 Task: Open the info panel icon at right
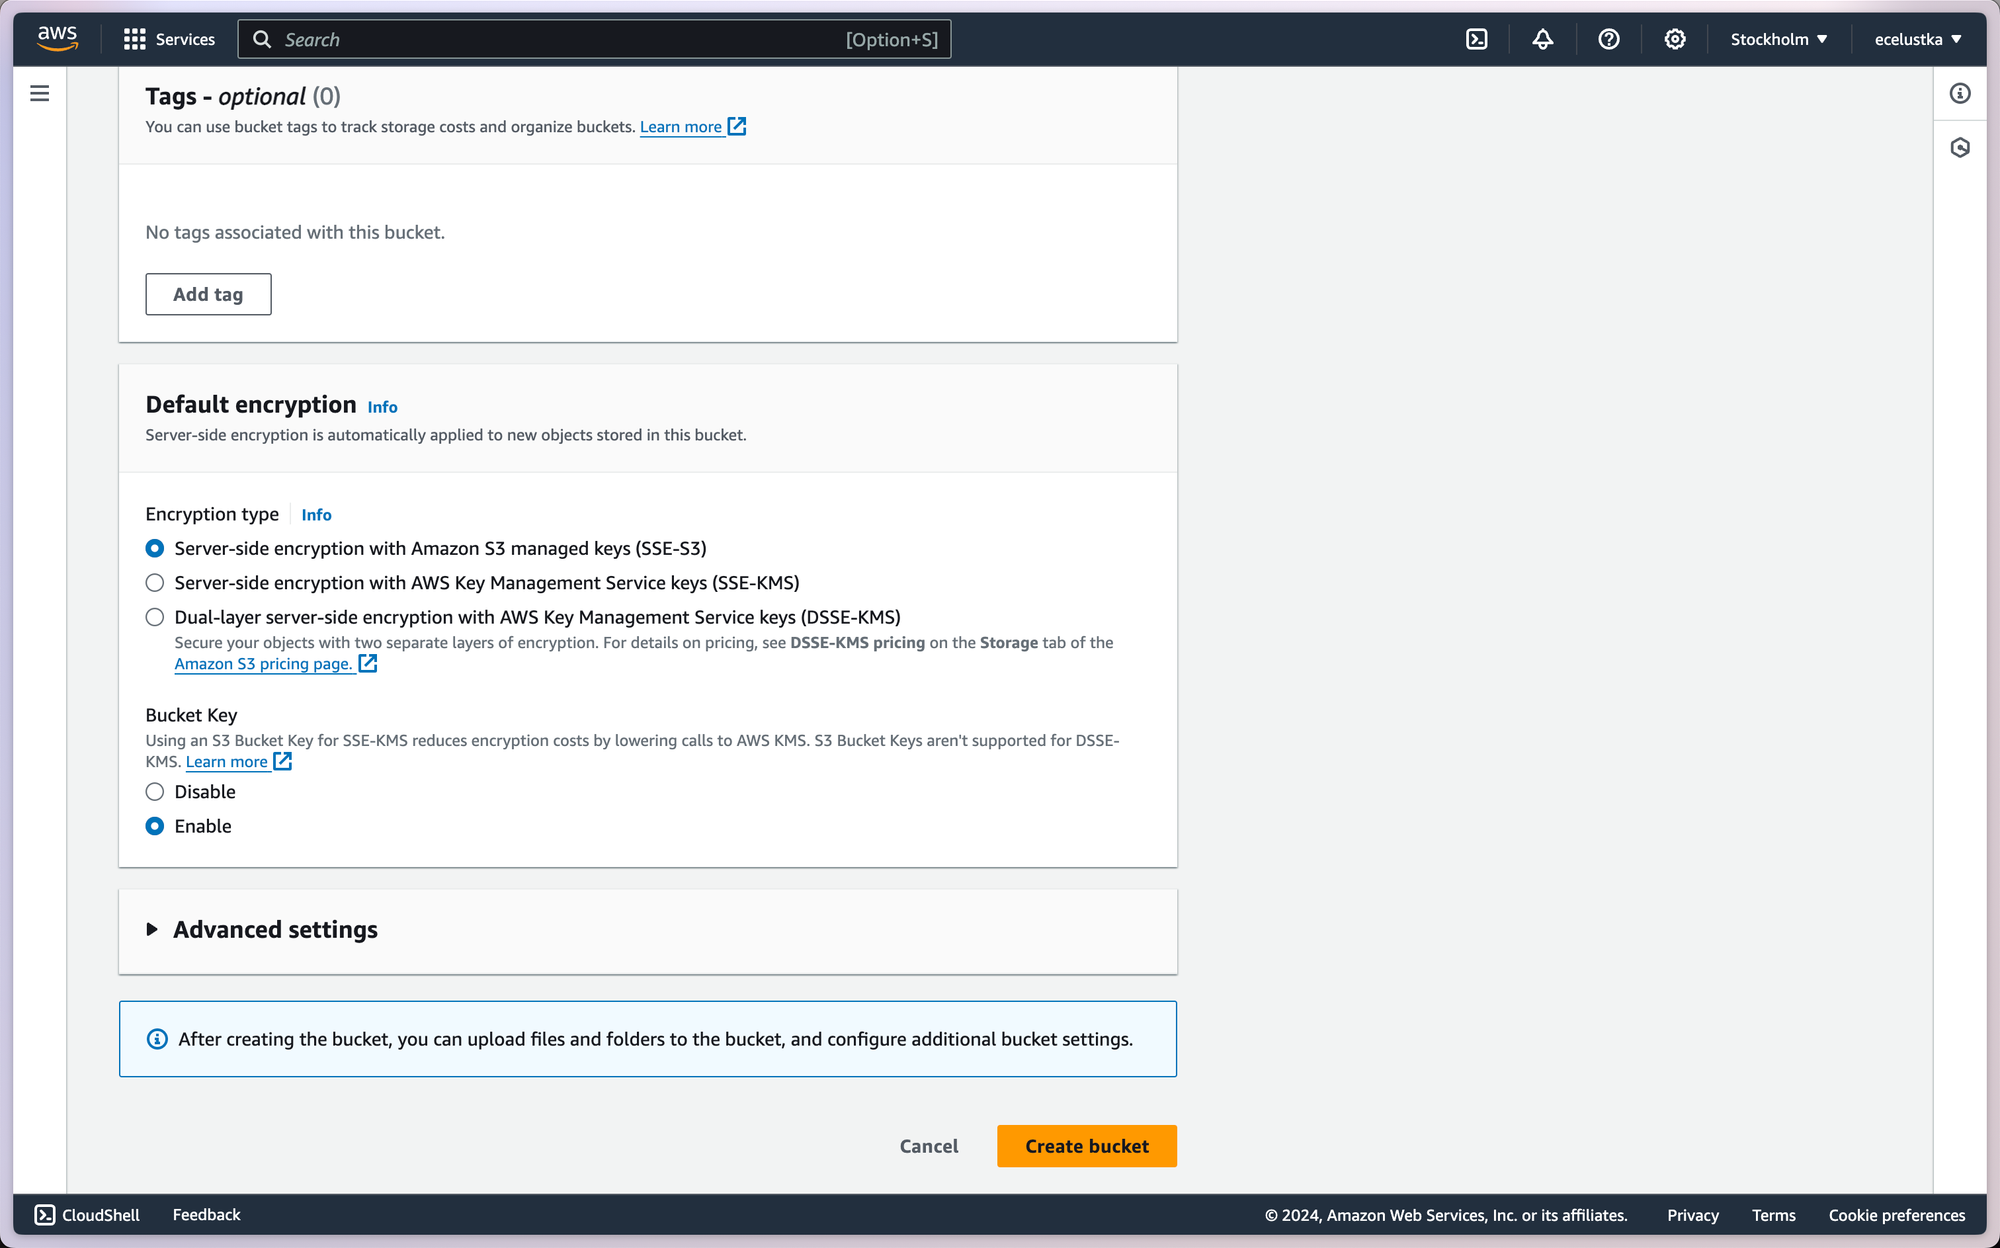(x=1959, y=94)
